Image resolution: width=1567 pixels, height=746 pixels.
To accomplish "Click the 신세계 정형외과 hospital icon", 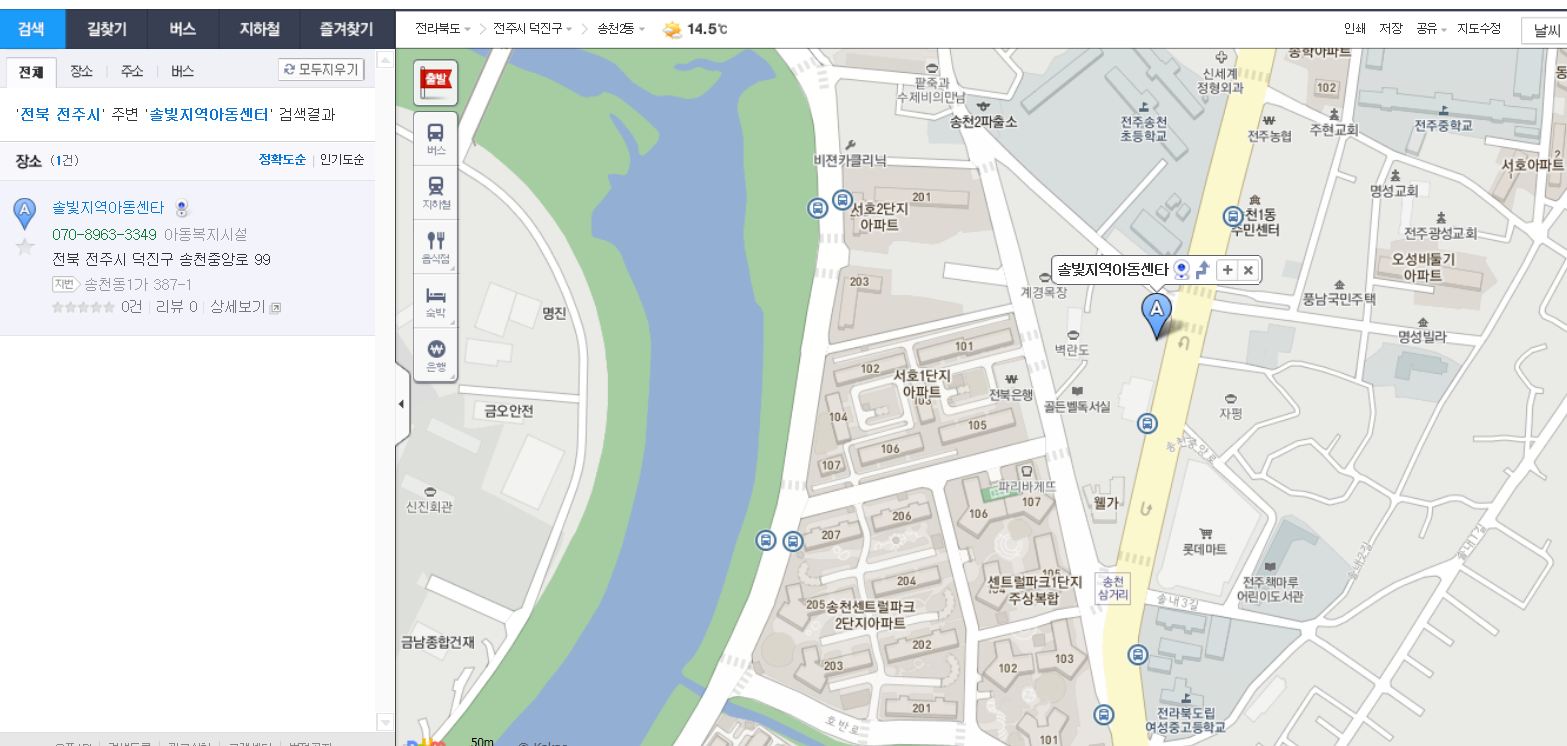I will 1220,58.
